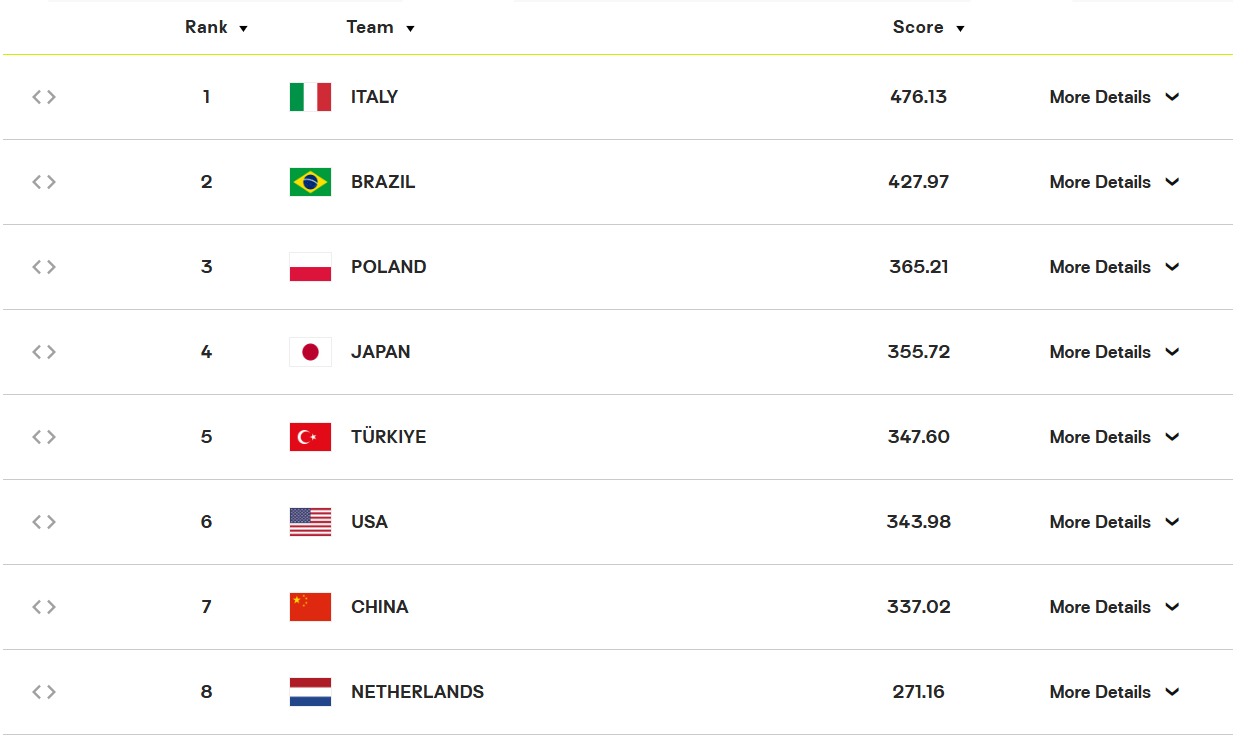This screenshot has height=735, width=1233.
Task: Sort the table by Score column
Action: click(x=928, y=28)
